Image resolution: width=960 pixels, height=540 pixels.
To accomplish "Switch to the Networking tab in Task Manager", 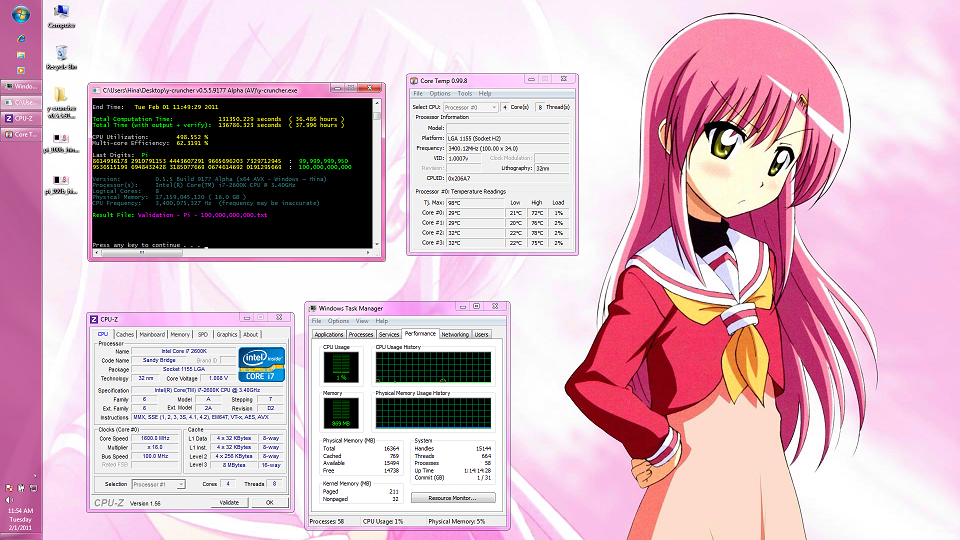I will point(455,334).
